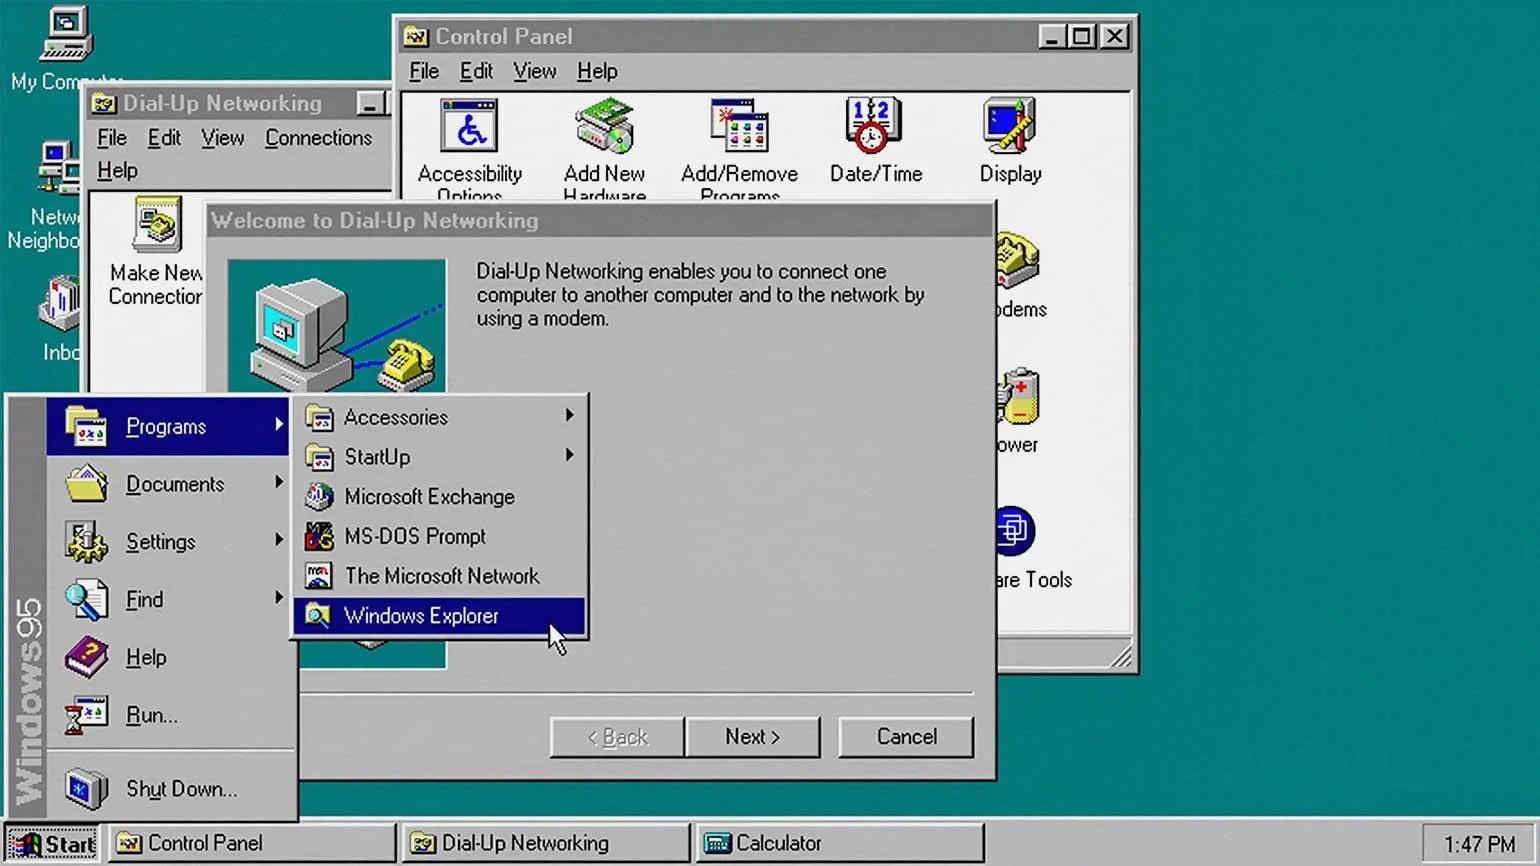Open the Accessibility Options icon
1540x866 pixels.
(x=469, y=129)
